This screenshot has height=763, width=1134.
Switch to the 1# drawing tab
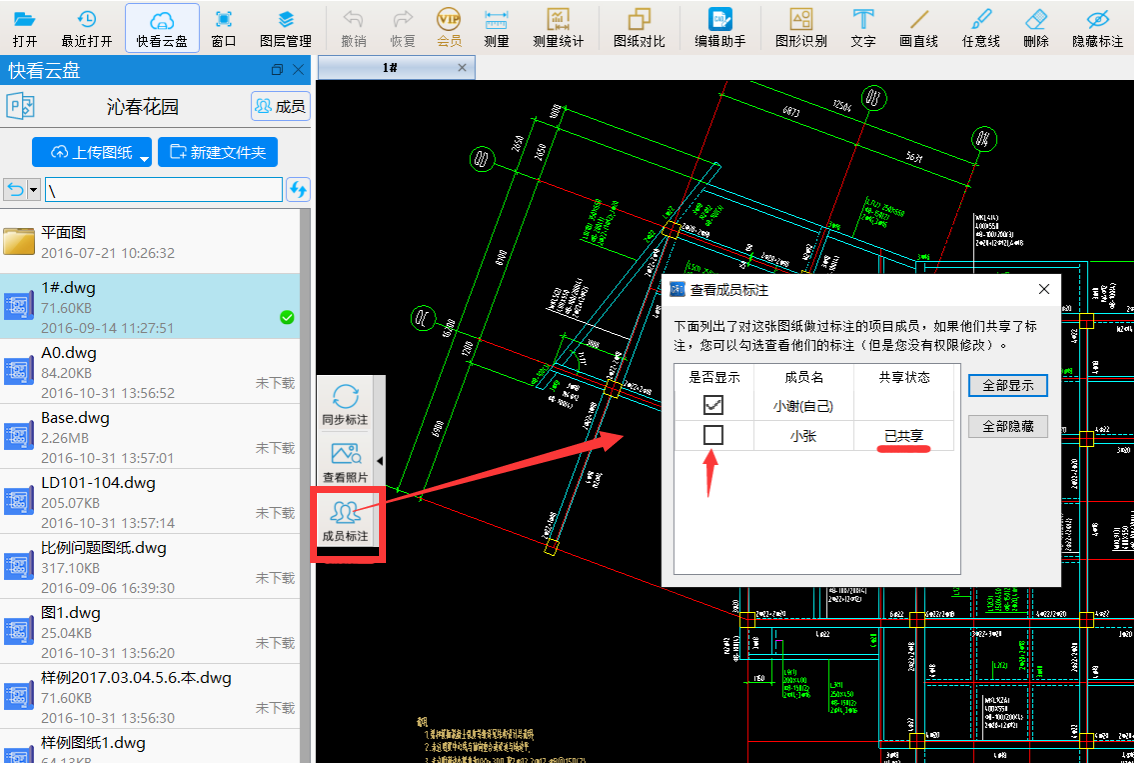click(391, 67)
